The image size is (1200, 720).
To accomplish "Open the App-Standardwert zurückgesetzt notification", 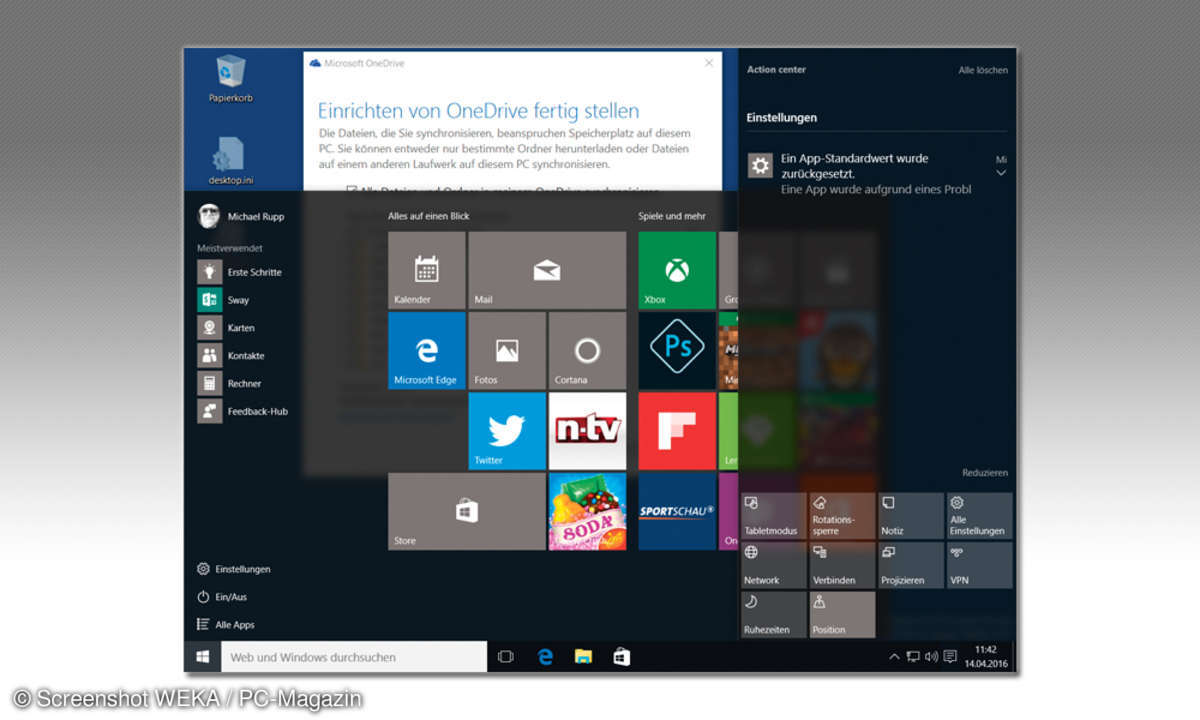I will click(877, 173).
